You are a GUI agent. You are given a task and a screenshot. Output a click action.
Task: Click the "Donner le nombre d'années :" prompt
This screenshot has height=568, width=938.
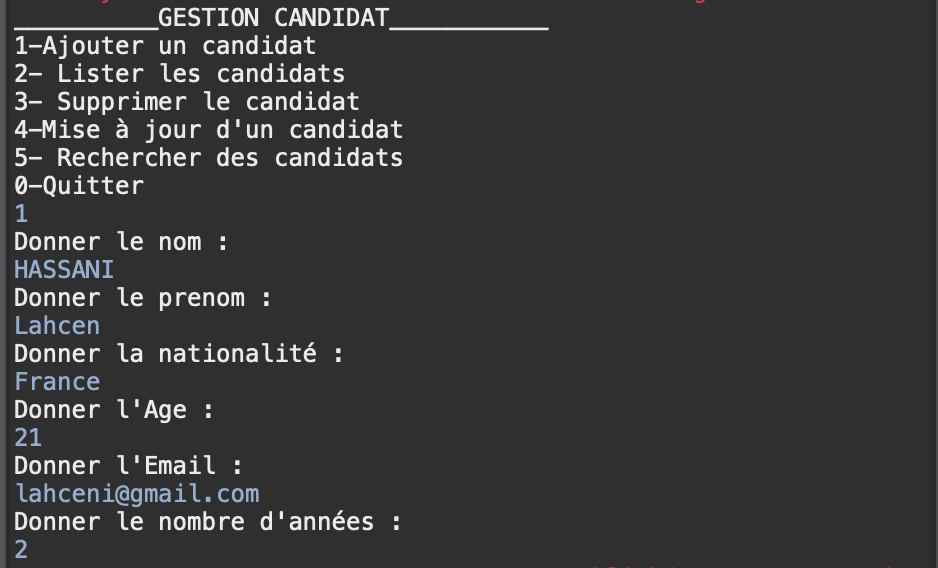(208, 522)
